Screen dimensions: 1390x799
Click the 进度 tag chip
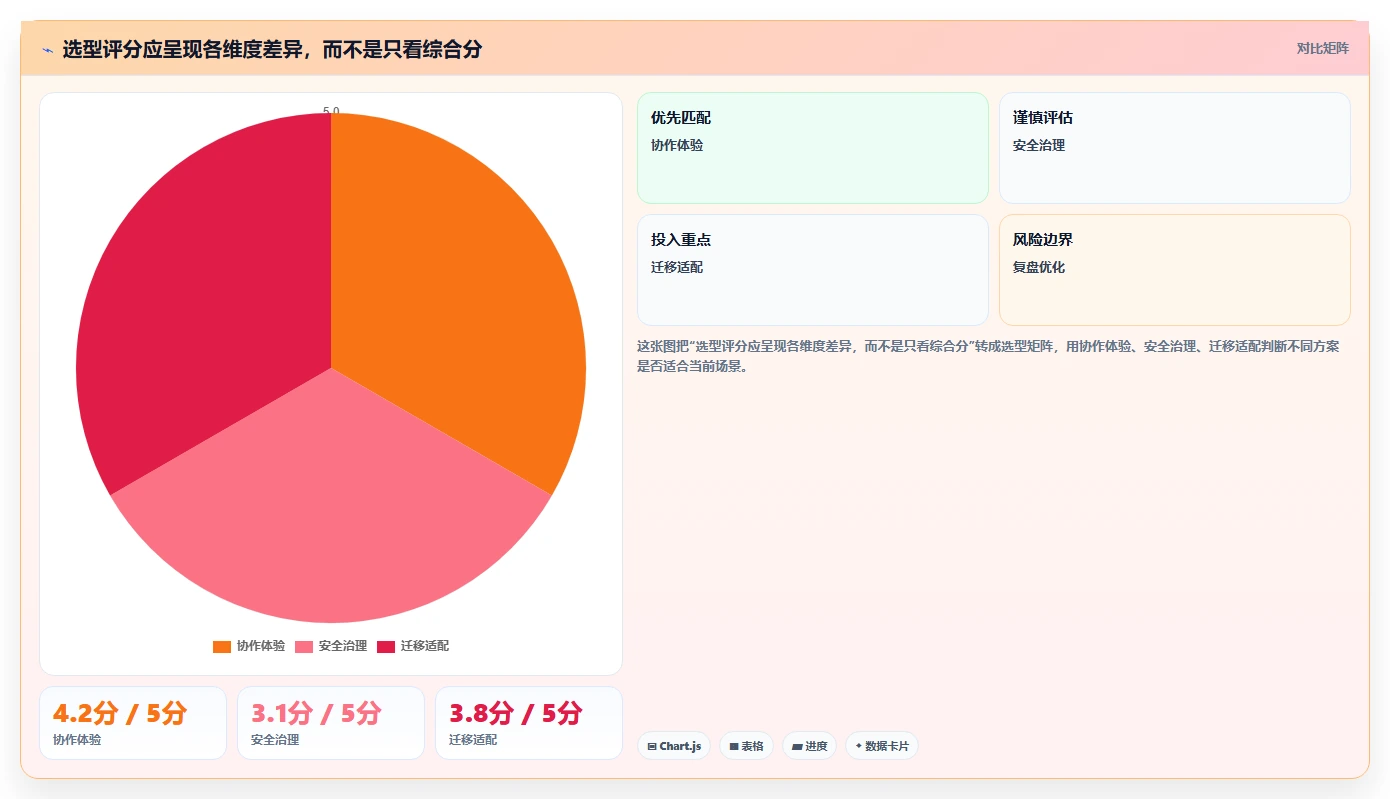[x=809, y=746]
